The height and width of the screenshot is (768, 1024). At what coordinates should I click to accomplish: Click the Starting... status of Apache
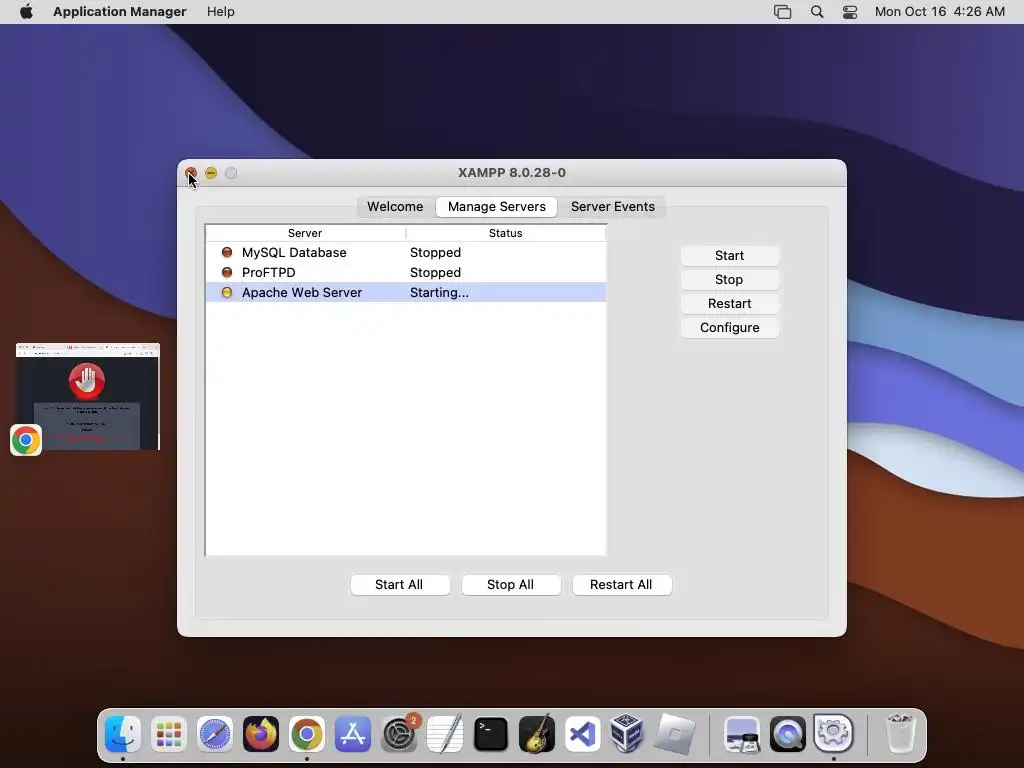click(439, 293)
